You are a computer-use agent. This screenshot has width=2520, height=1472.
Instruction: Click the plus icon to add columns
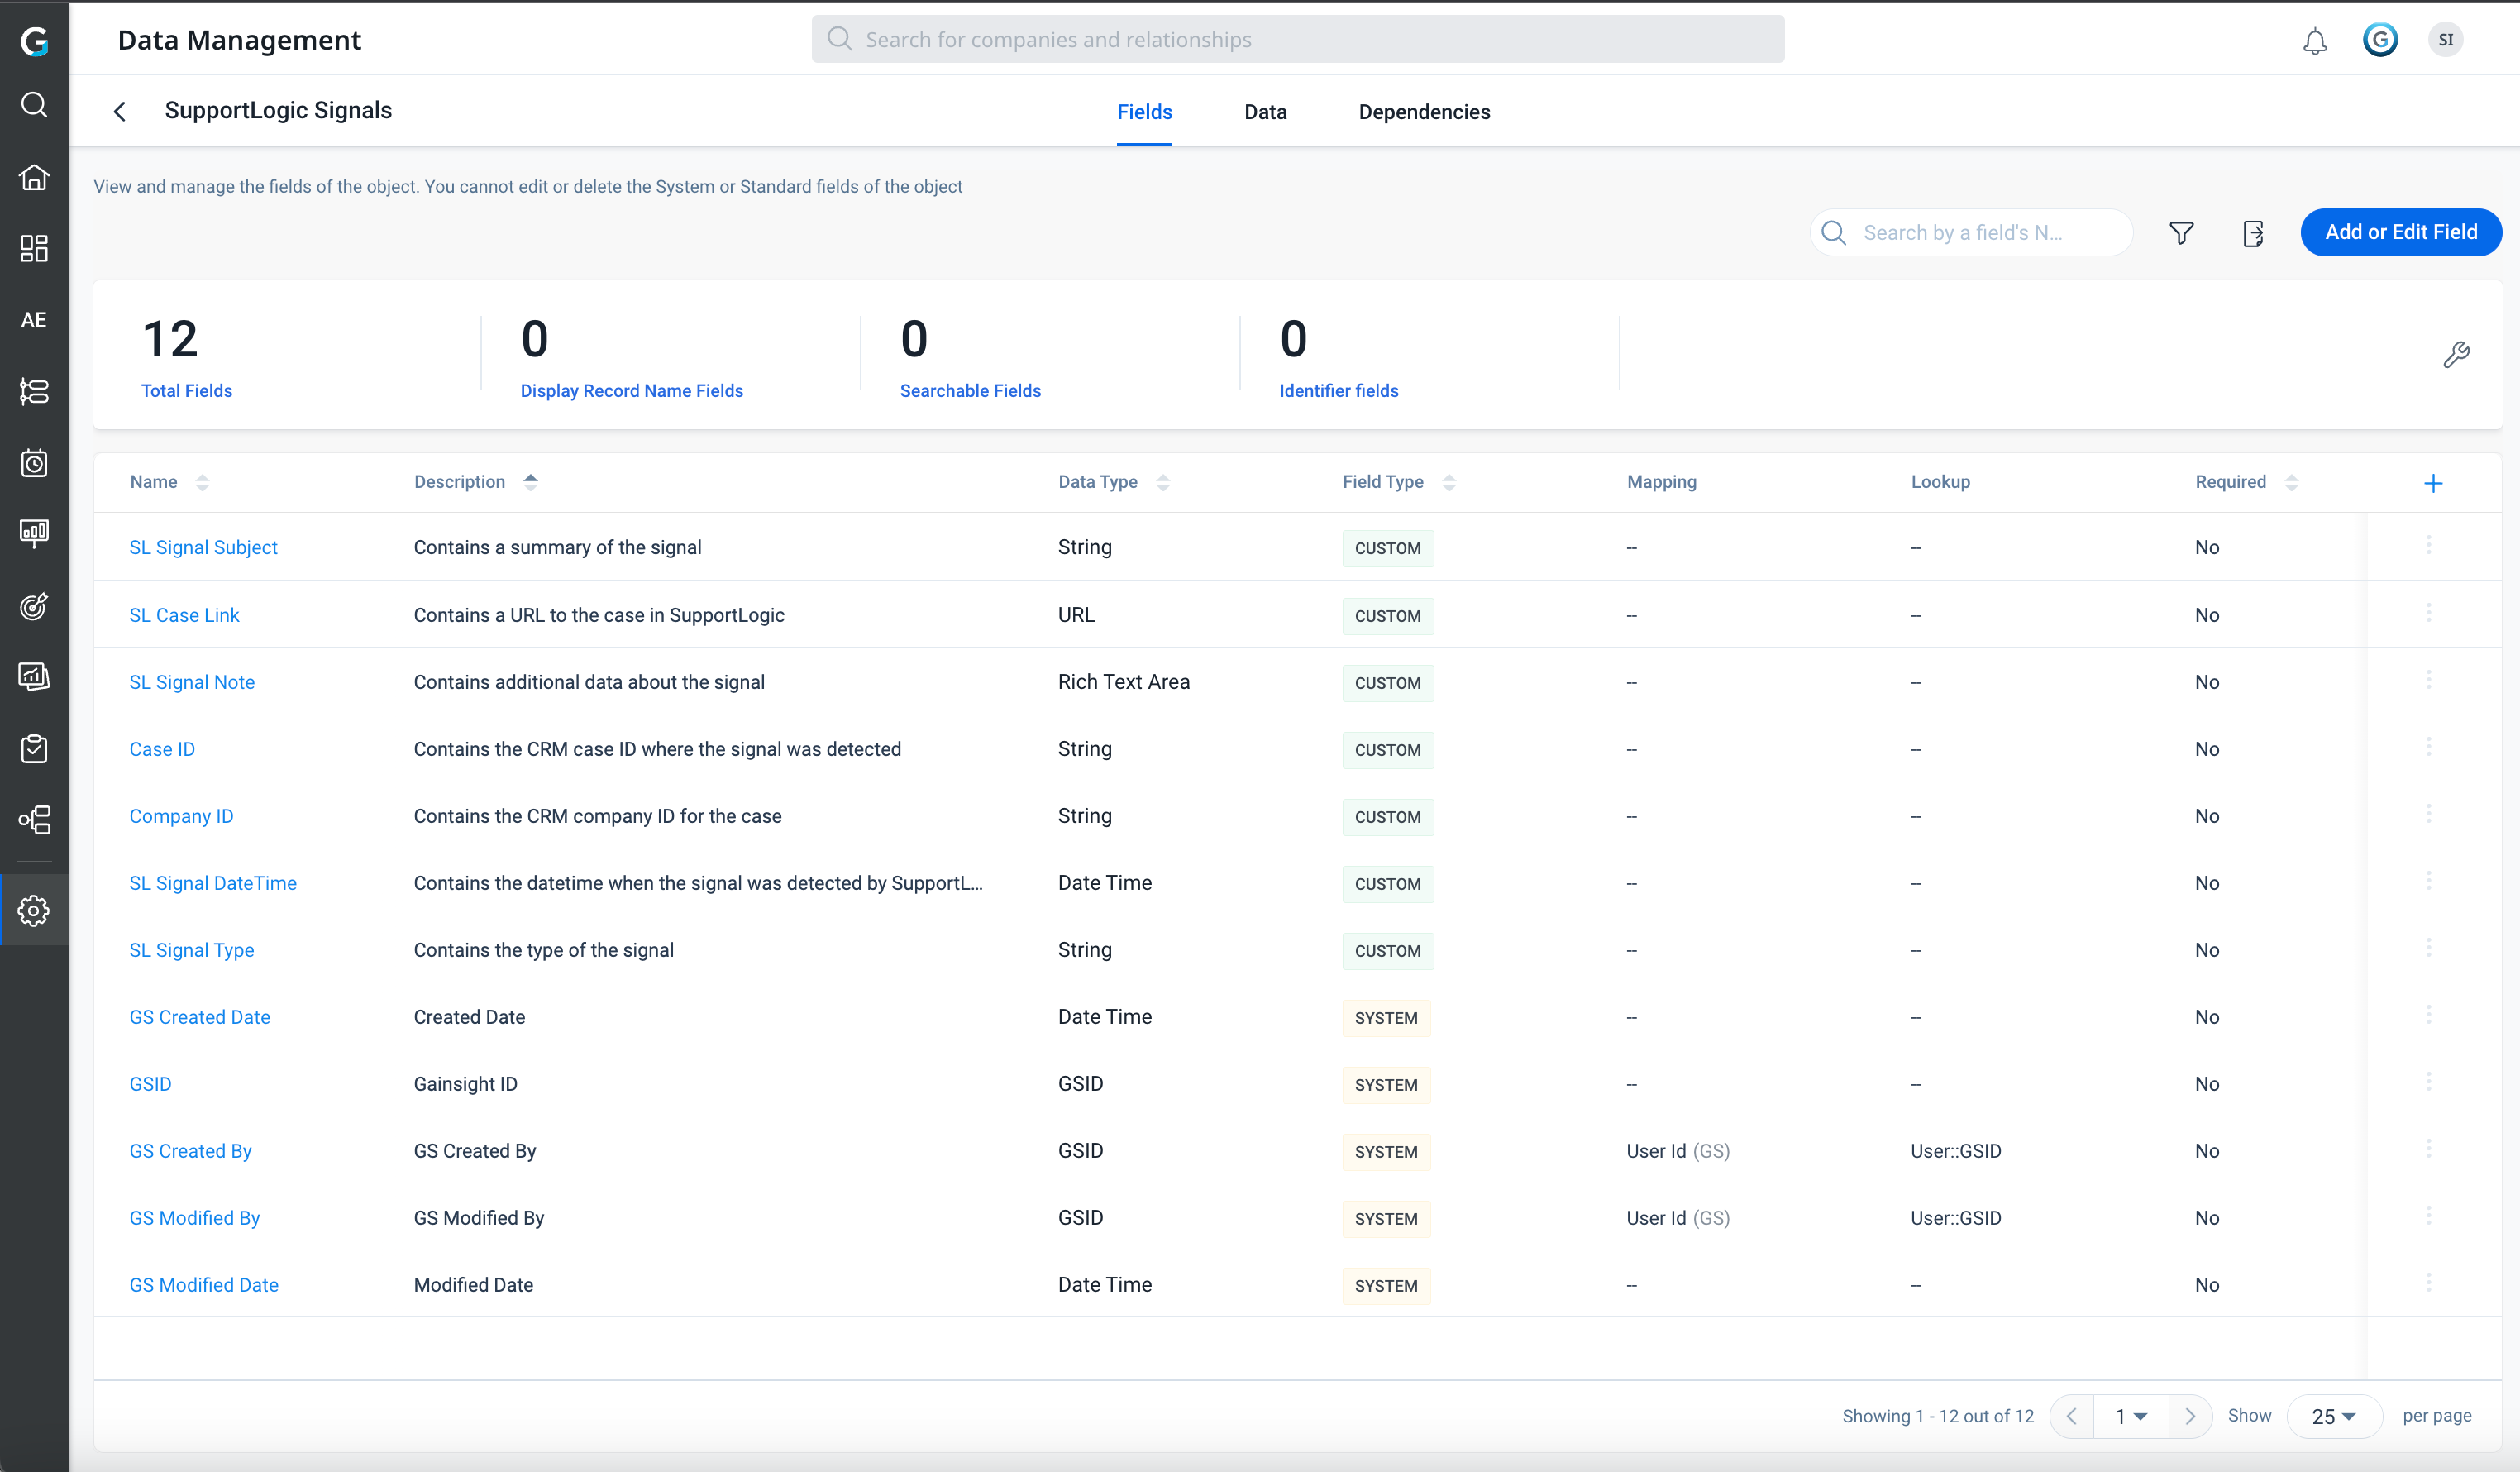click(x=2433, y=483)
